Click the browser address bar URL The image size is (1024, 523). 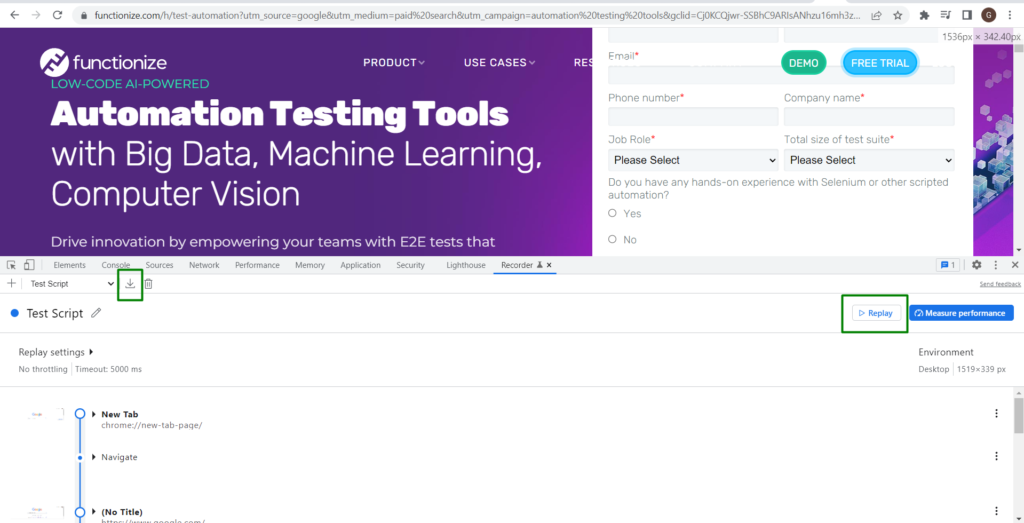[477, 14]
